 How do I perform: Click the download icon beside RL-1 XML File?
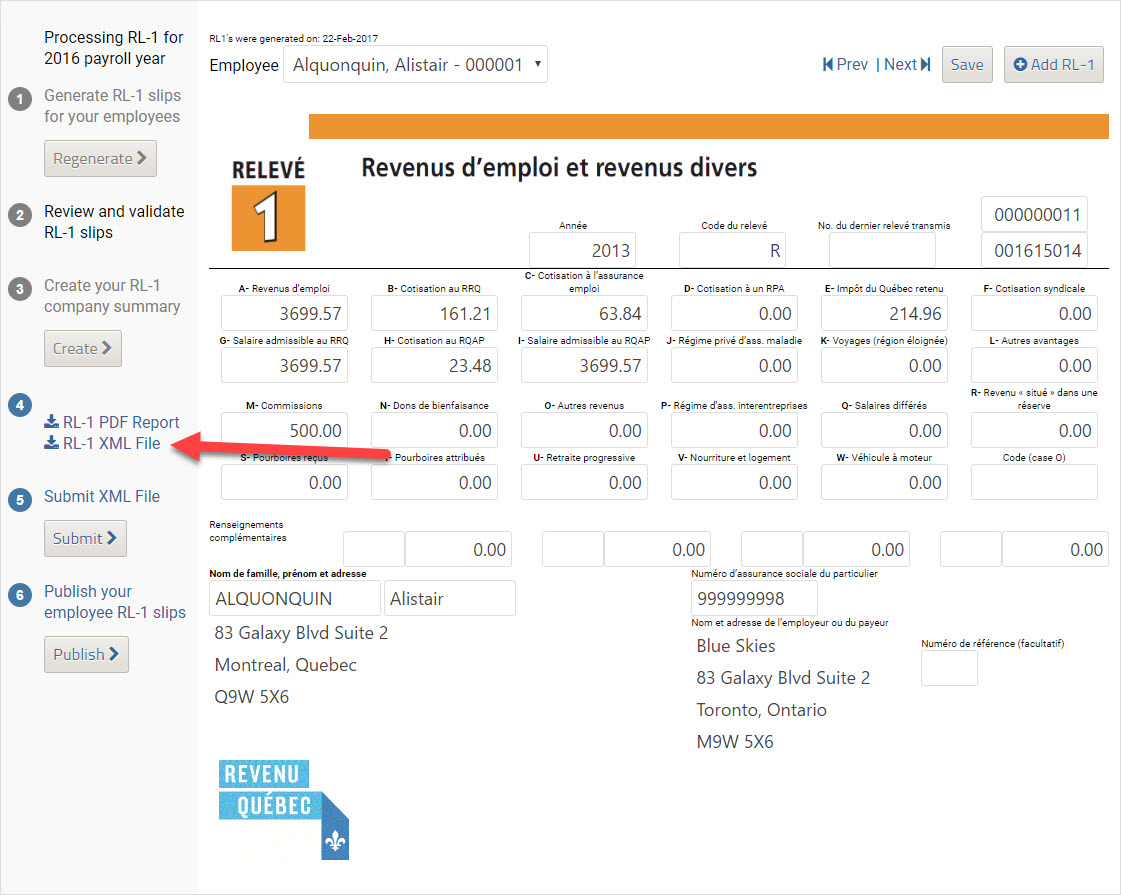click(x=51, y=443)
